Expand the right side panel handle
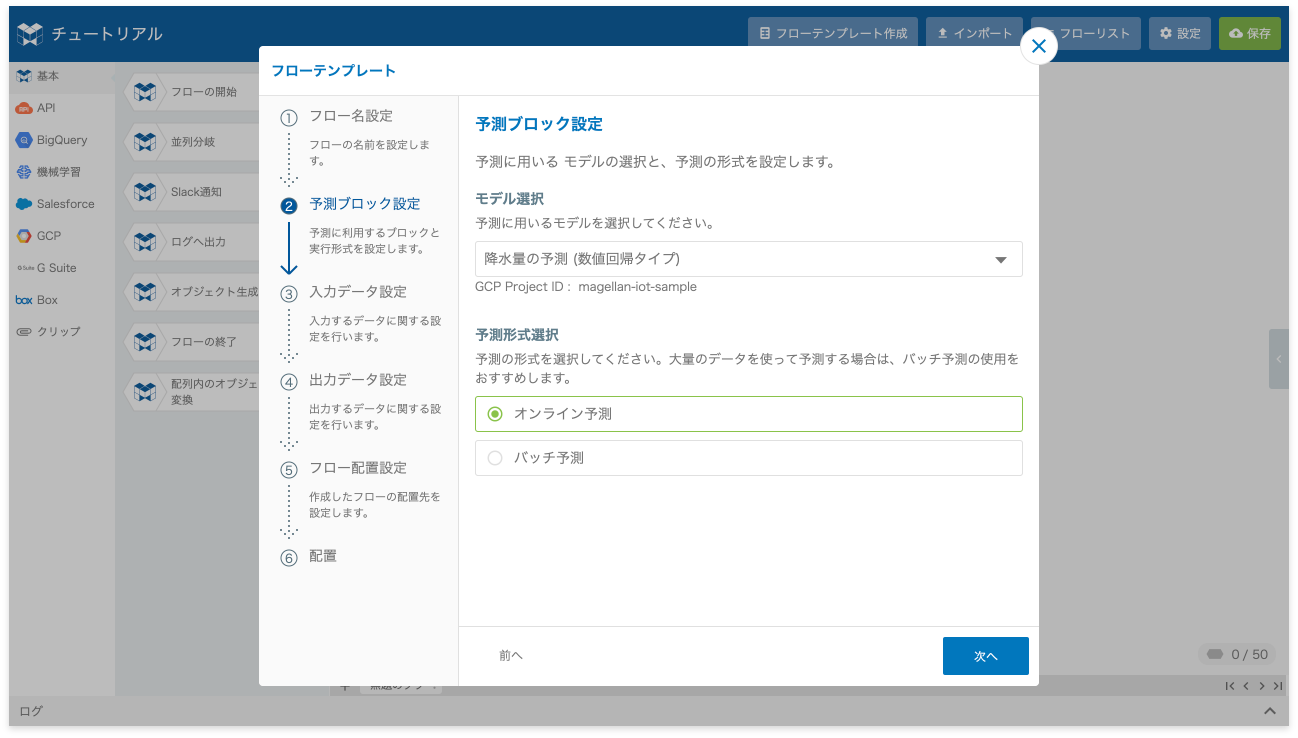Screen dimensions: 1298x738 (x=1279, y=359)
